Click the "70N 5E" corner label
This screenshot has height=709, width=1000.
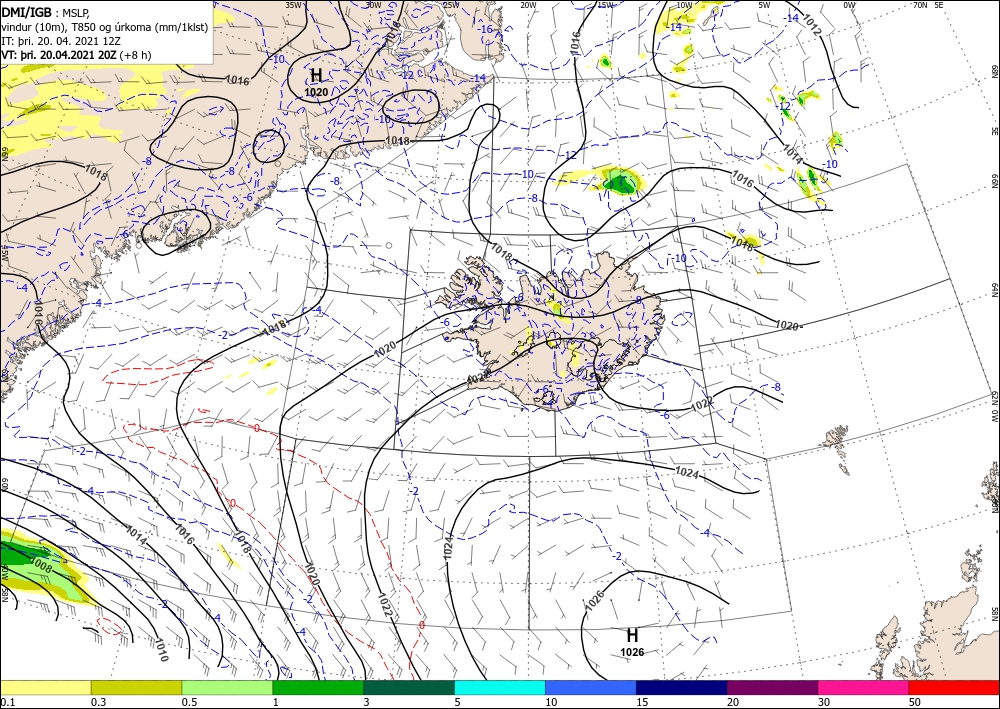click(928, 5)
